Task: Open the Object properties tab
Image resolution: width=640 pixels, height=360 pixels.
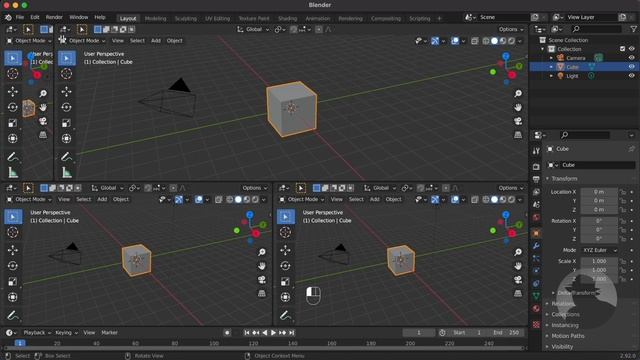Action: 536,233
